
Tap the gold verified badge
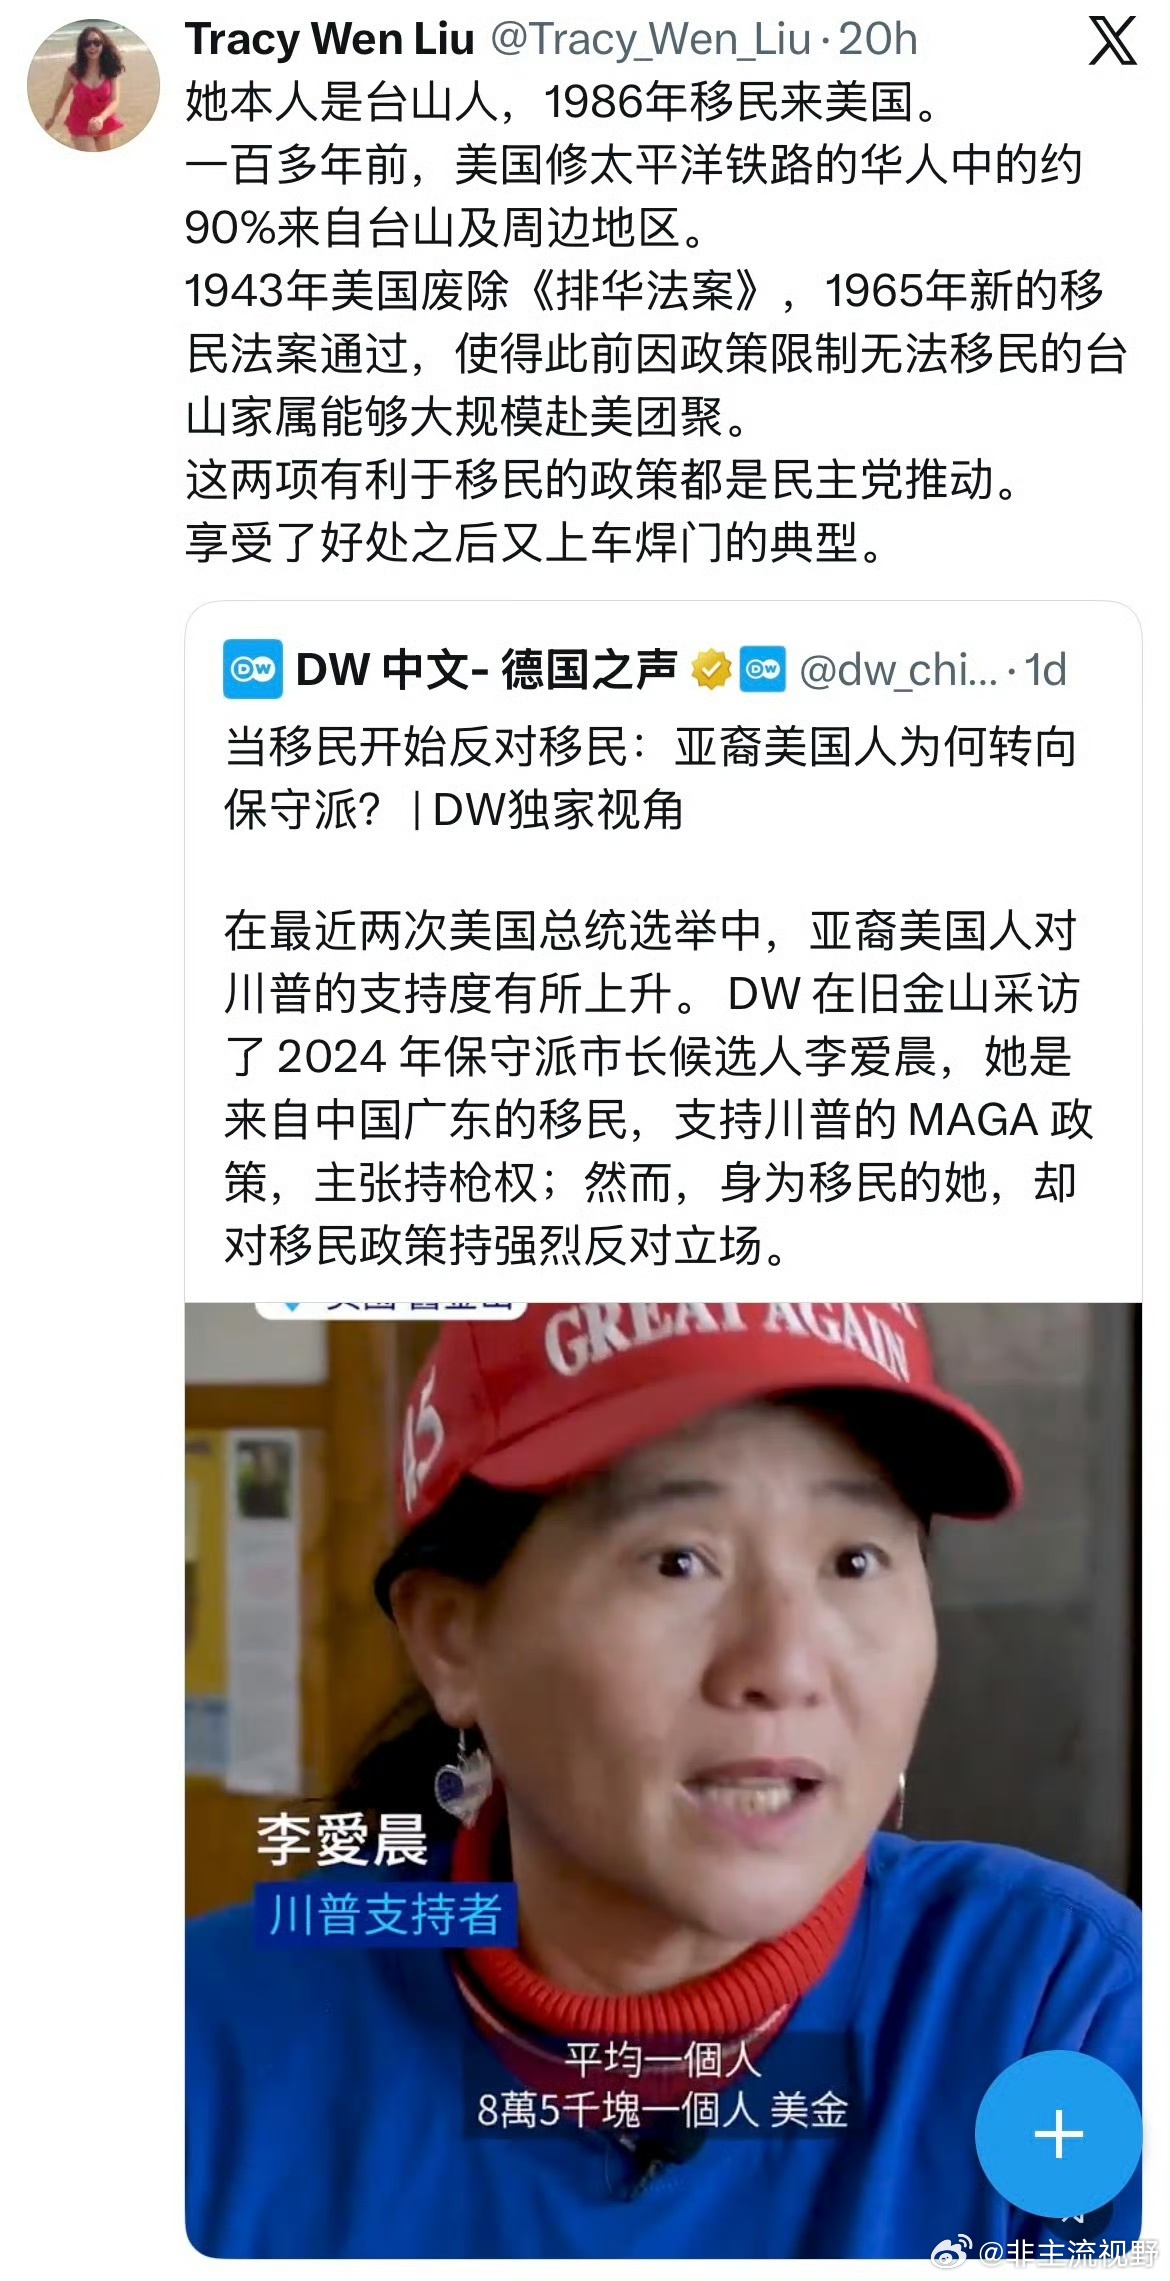tap(712, 669)
